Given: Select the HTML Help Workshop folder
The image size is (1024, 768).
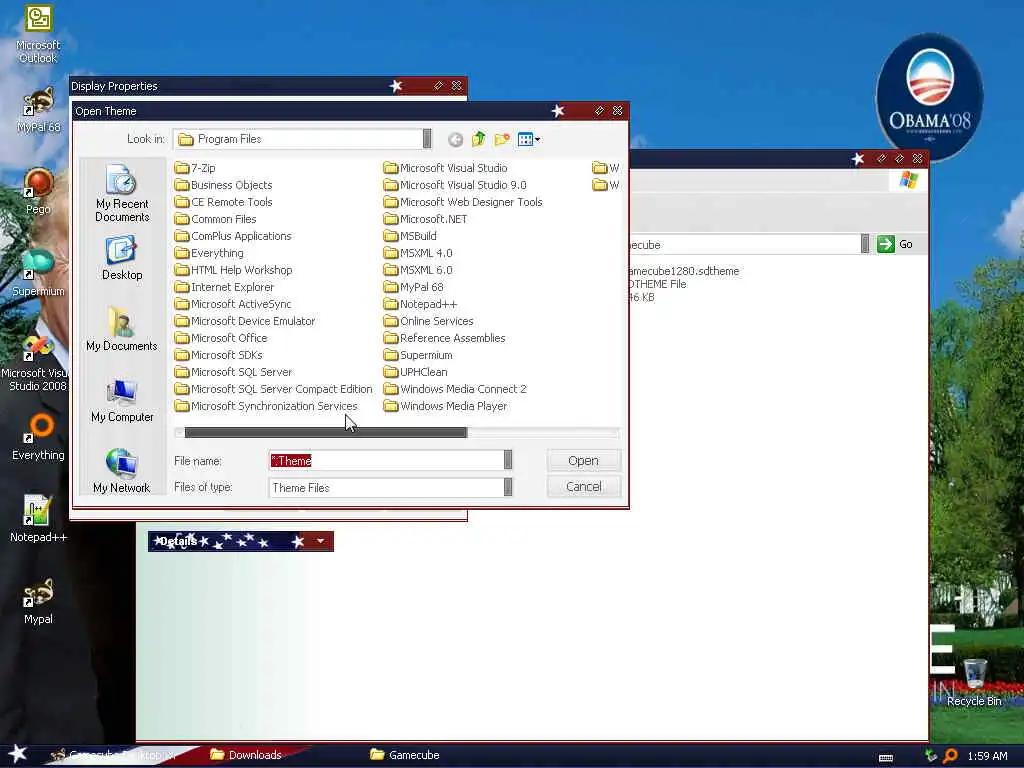Looking at the screenshot, I should 234,270.
